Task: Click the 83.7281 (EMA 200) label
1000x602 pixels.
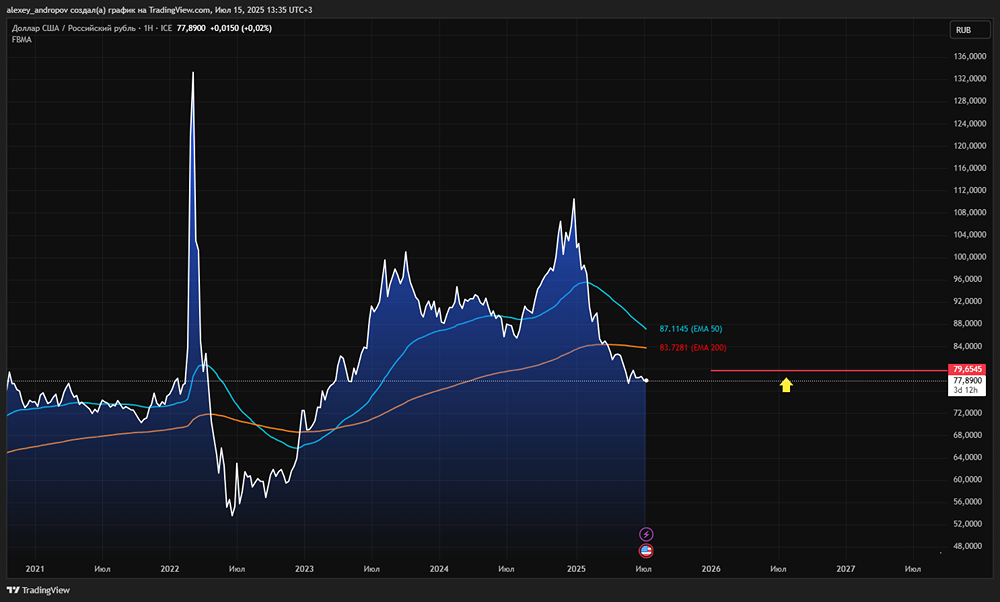Action: point(693,348)
